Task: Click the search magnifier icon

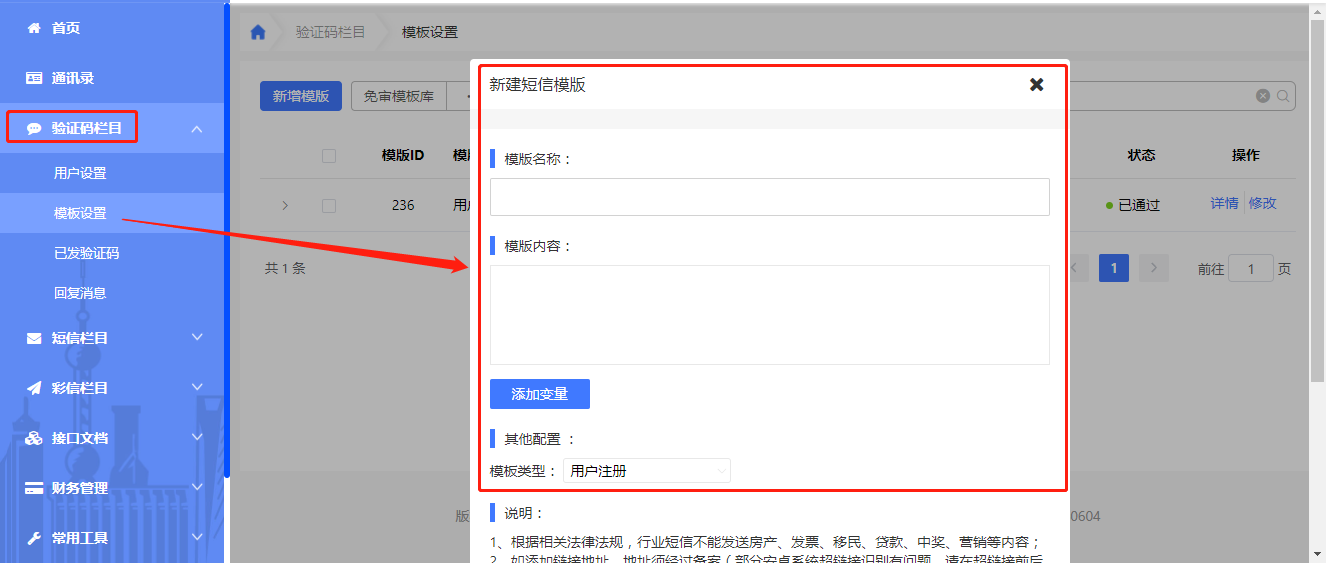Action: pos(1282,96)
